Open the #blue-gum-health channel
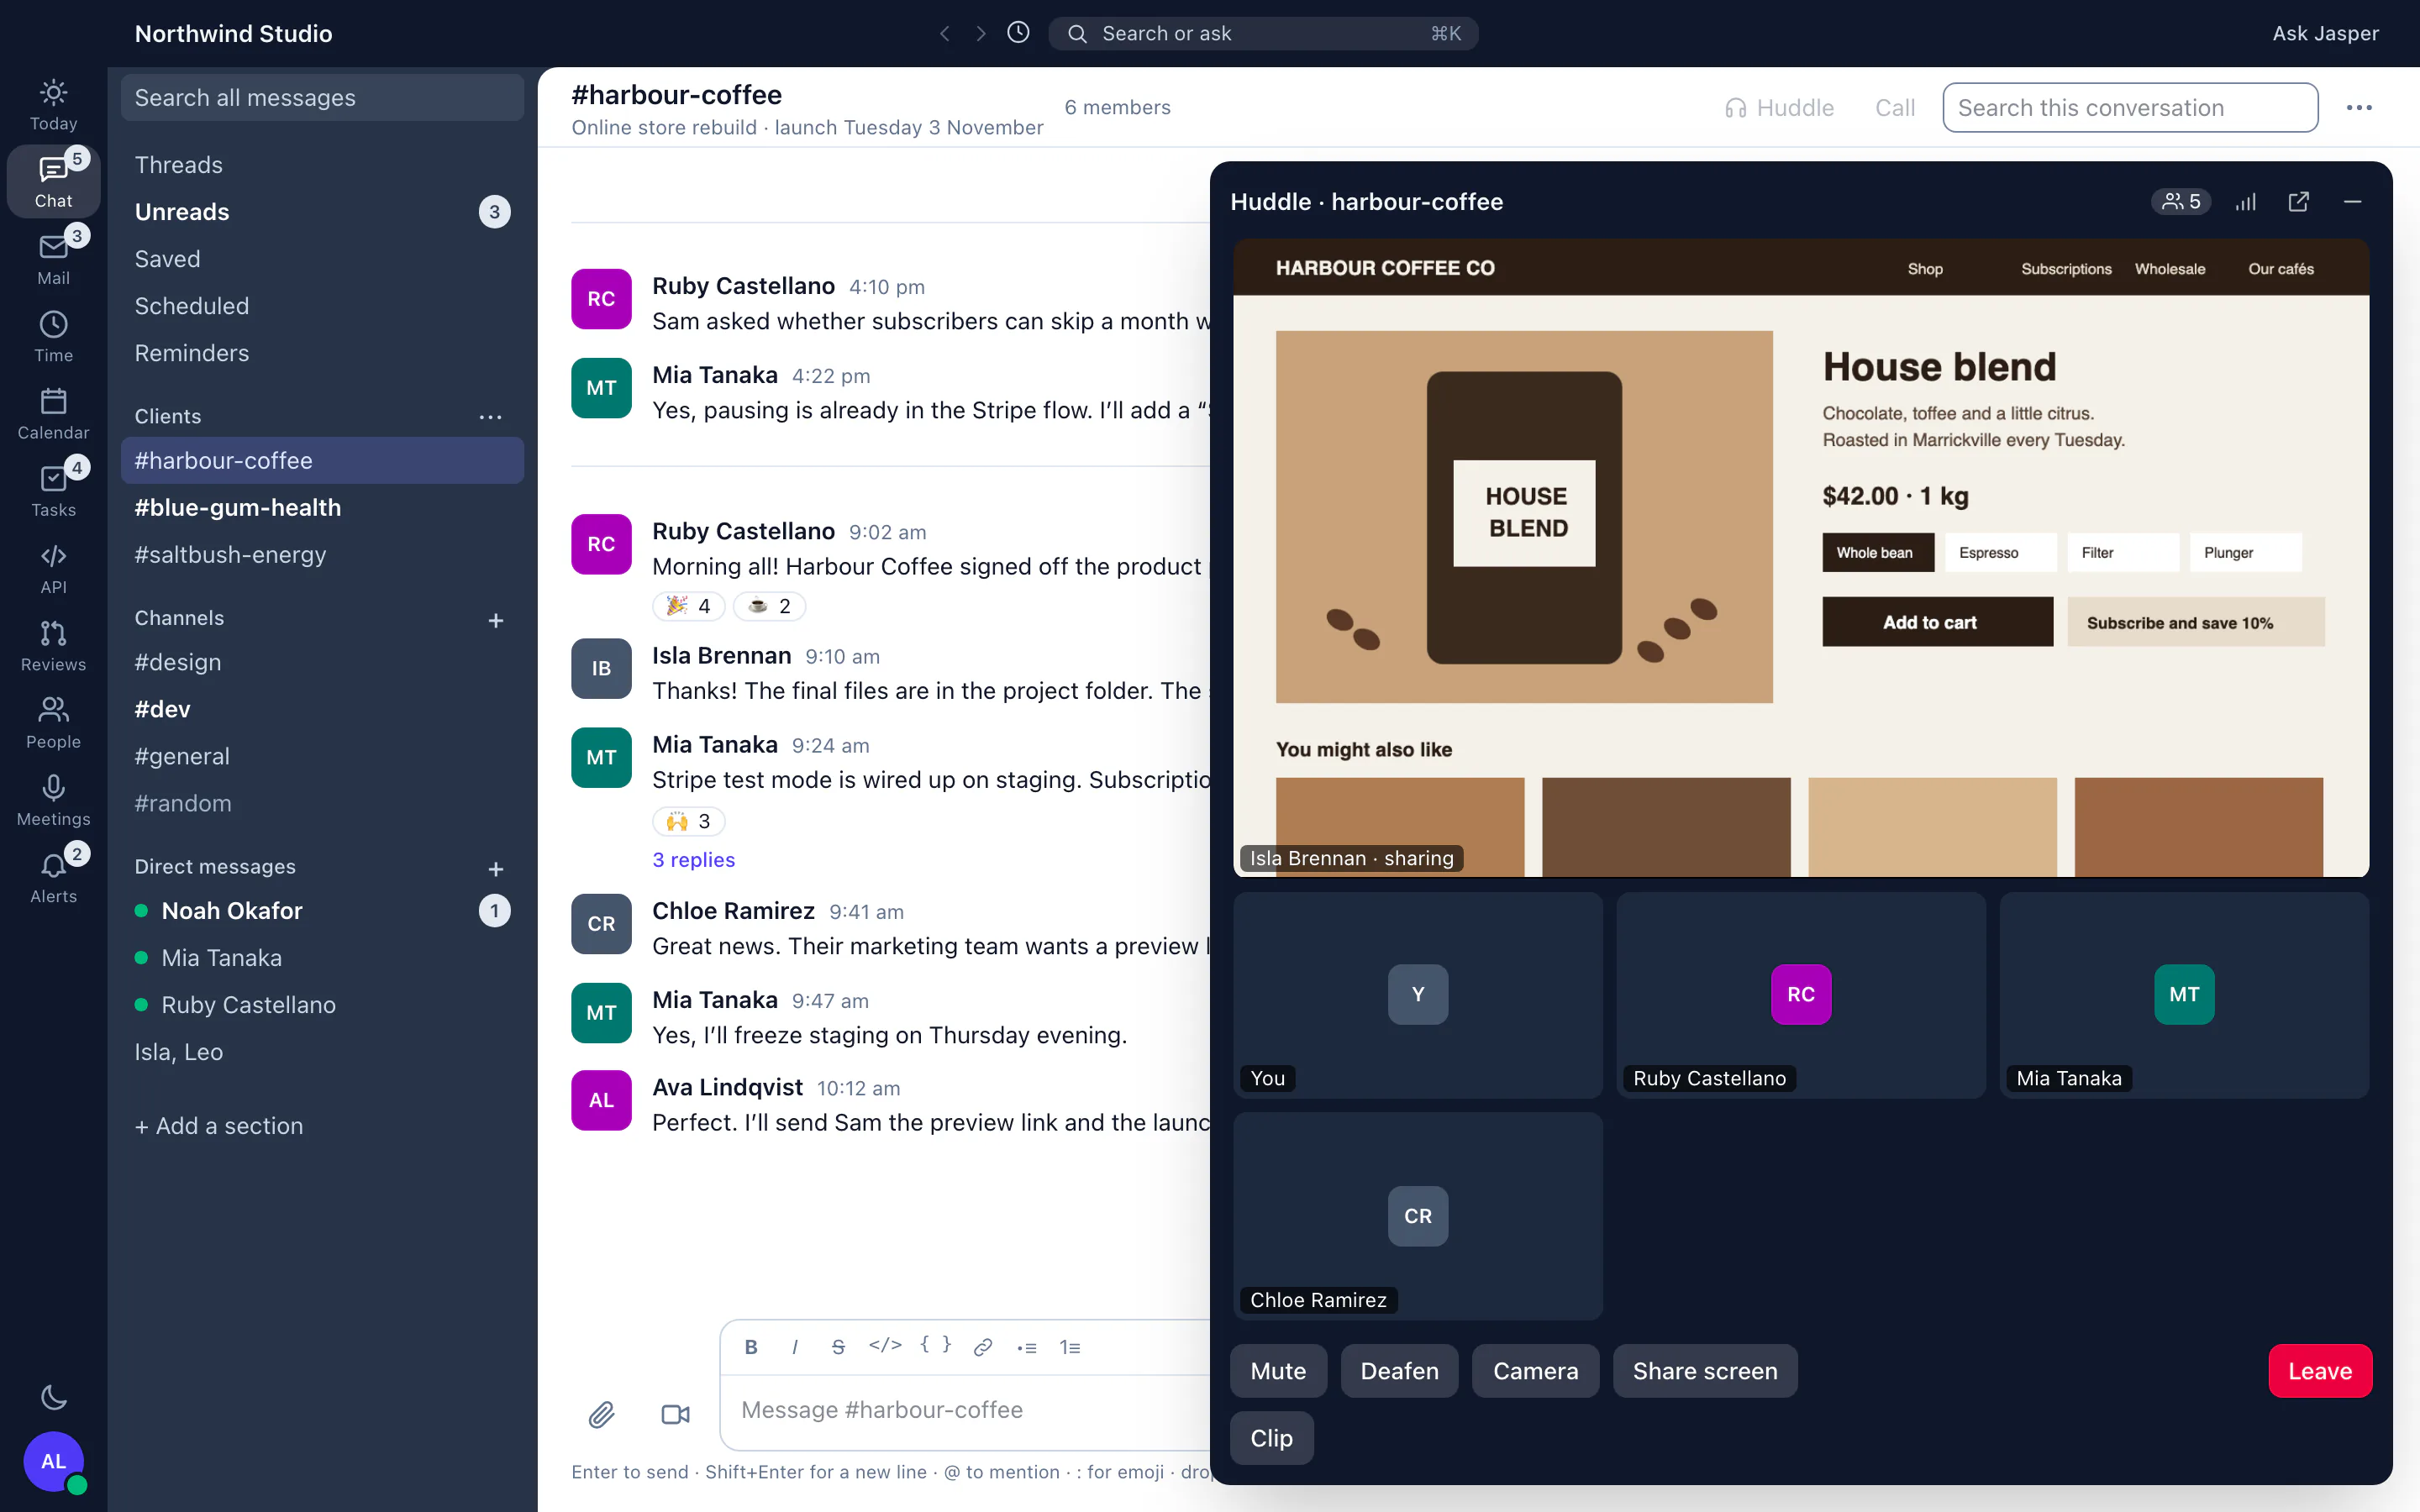 tap(322, 507)
